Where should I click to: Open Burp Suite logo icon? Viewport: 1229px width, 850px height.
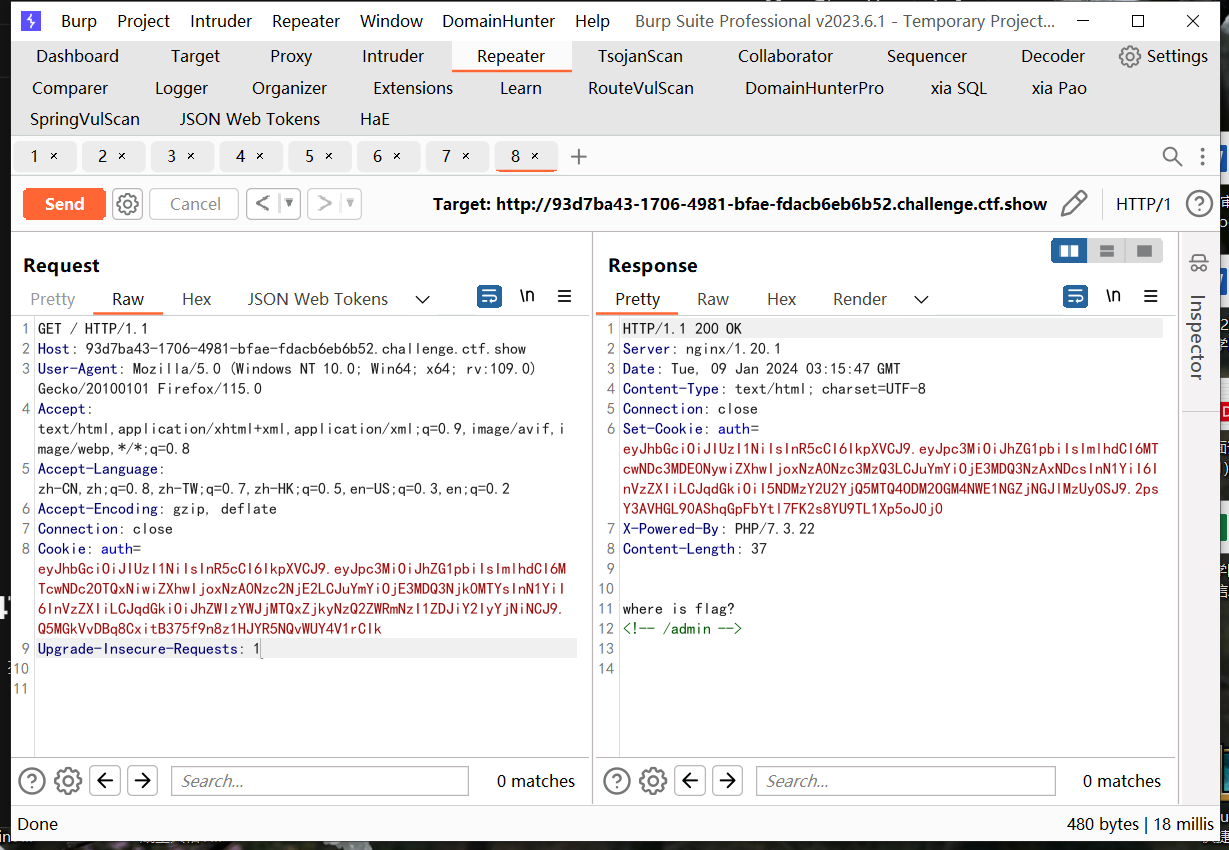[x=31, y=21]
